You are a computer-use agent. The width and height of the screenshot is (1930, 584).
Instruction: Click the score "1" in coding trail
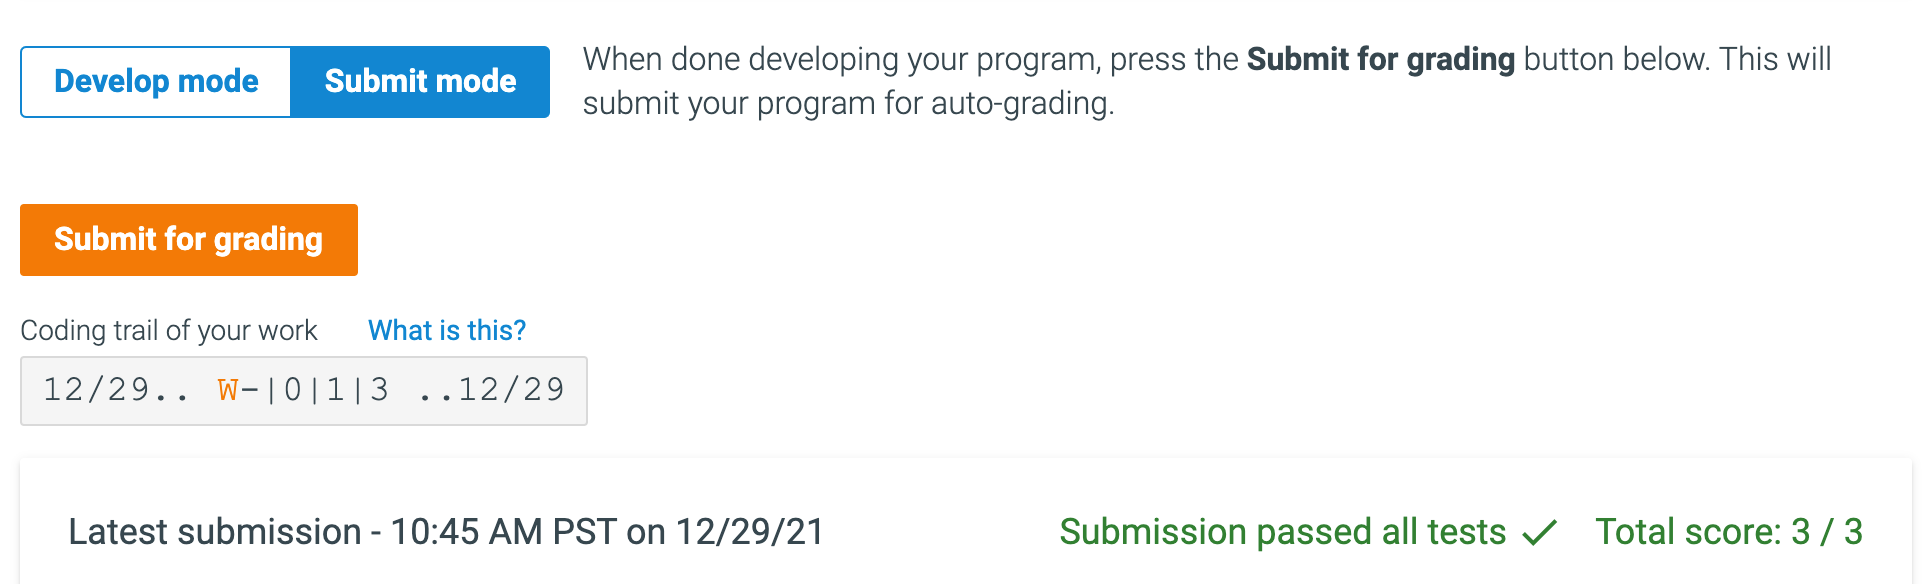pyautogui.click(x=336, y=389)
